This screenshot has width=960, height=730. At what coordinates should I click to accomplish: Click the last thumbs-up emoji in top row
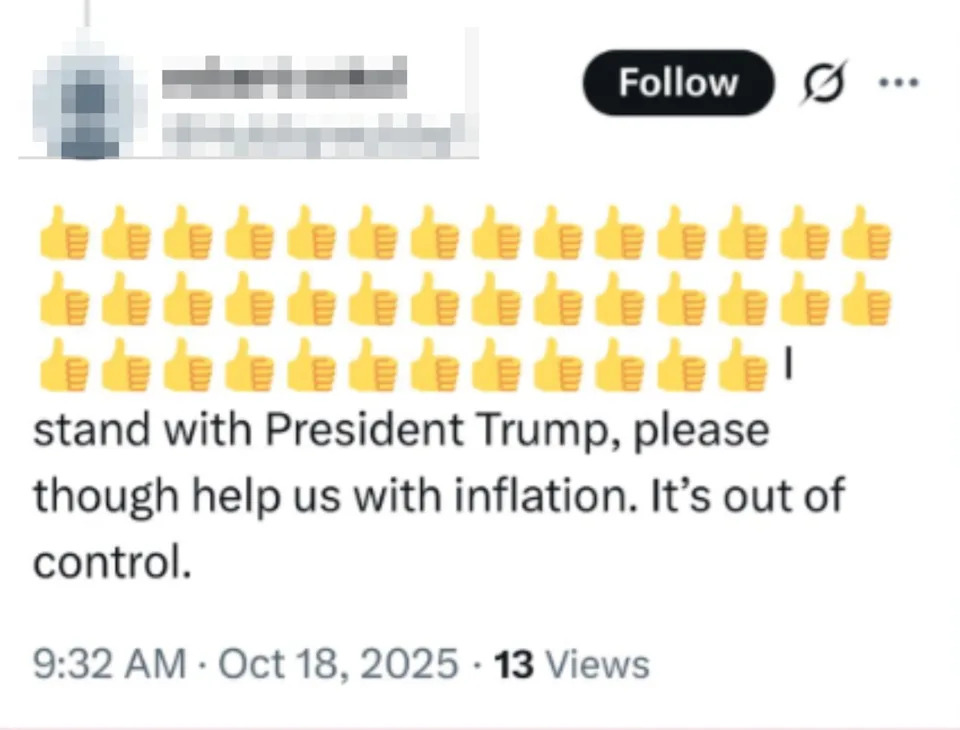(864, 232)
